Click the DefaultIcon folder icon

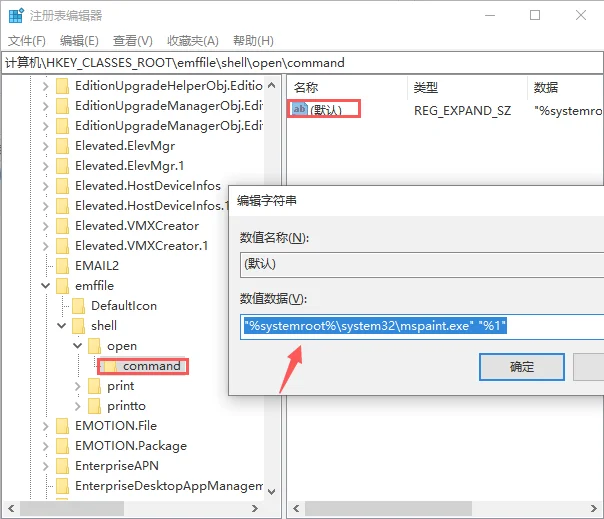78,306
